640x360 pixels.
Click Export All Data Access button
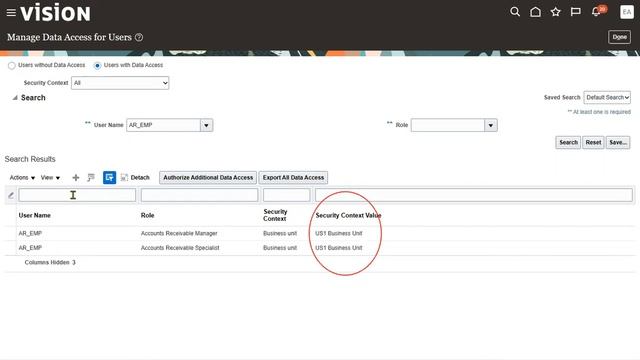pos(293,178)
